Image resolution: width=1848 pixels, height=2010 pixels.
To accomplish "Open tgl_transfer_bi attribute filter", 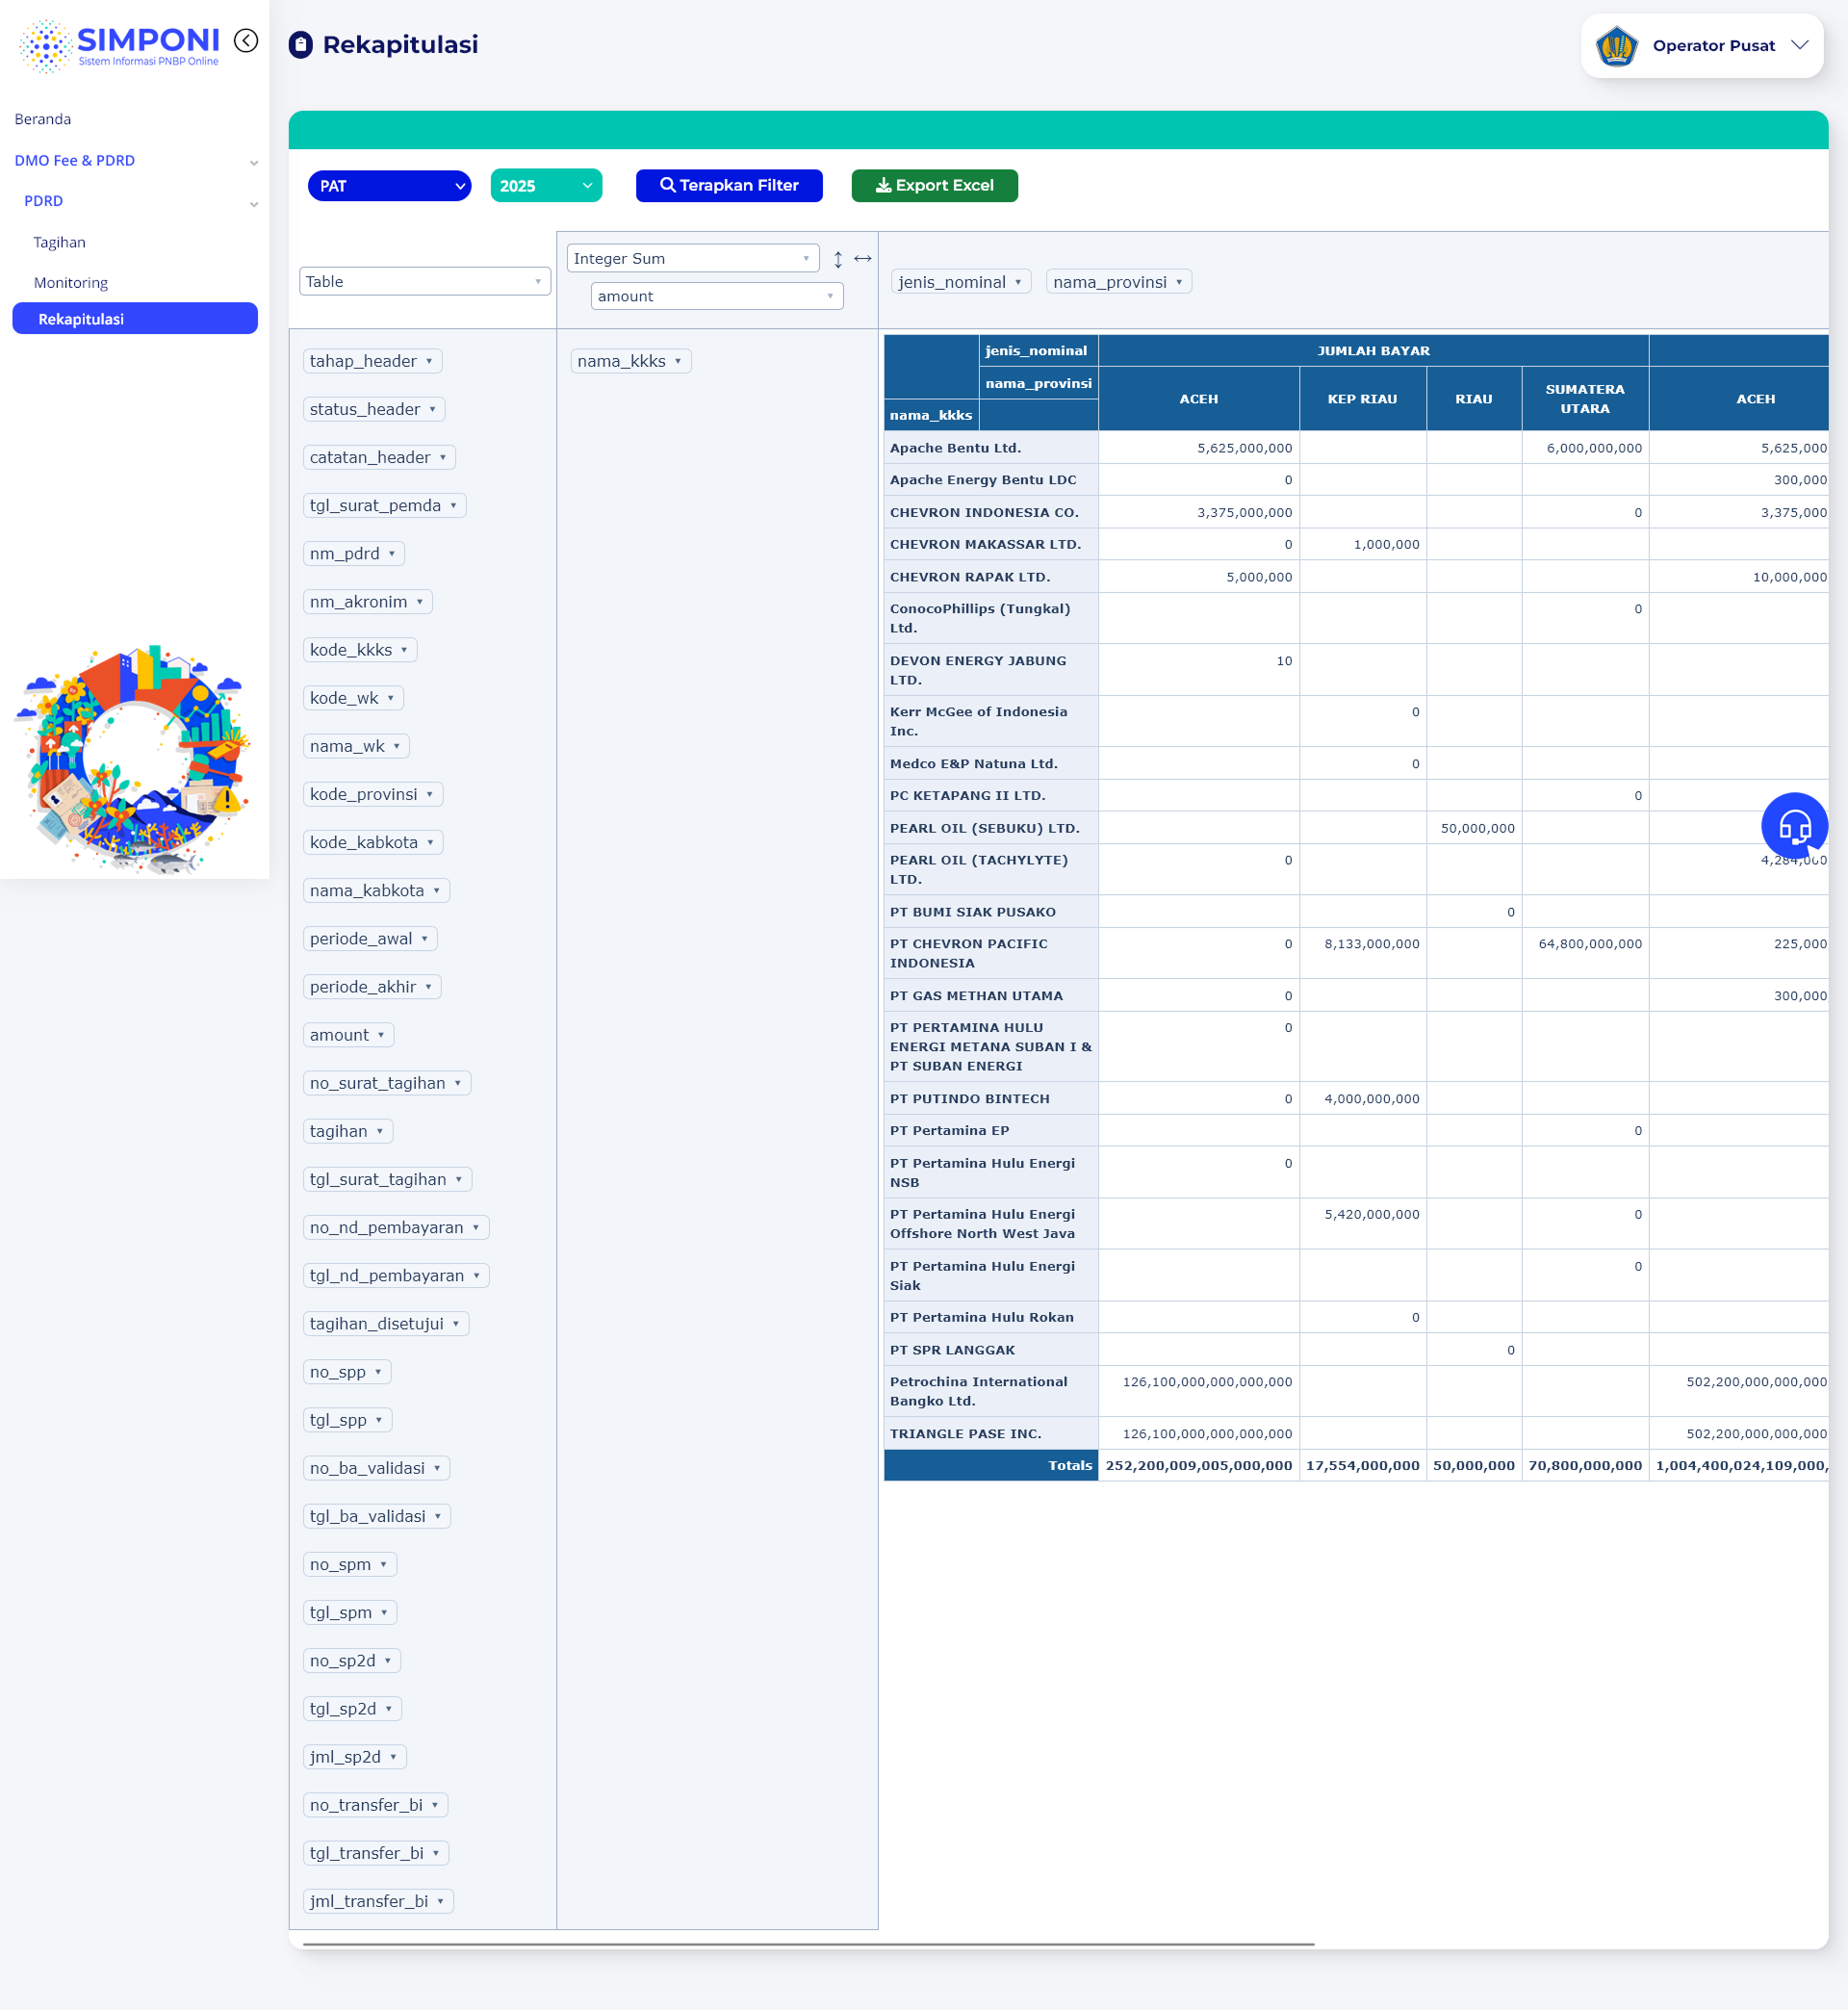I will click(x=436, y=1853).
